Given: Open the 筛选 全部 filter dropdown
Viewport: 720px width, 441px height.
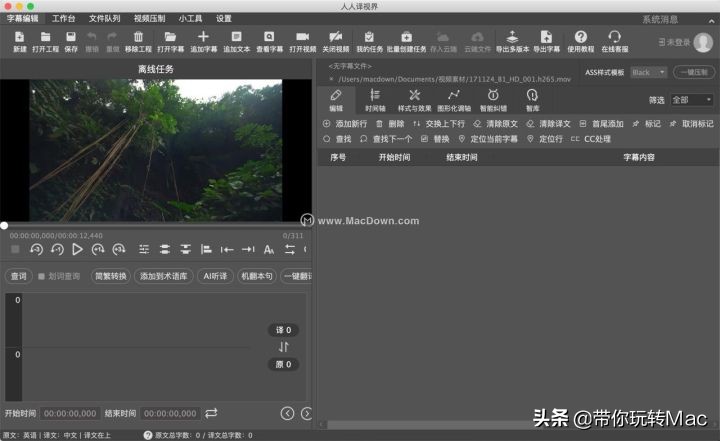Looking at the screenshot, I should coord(691,100).
